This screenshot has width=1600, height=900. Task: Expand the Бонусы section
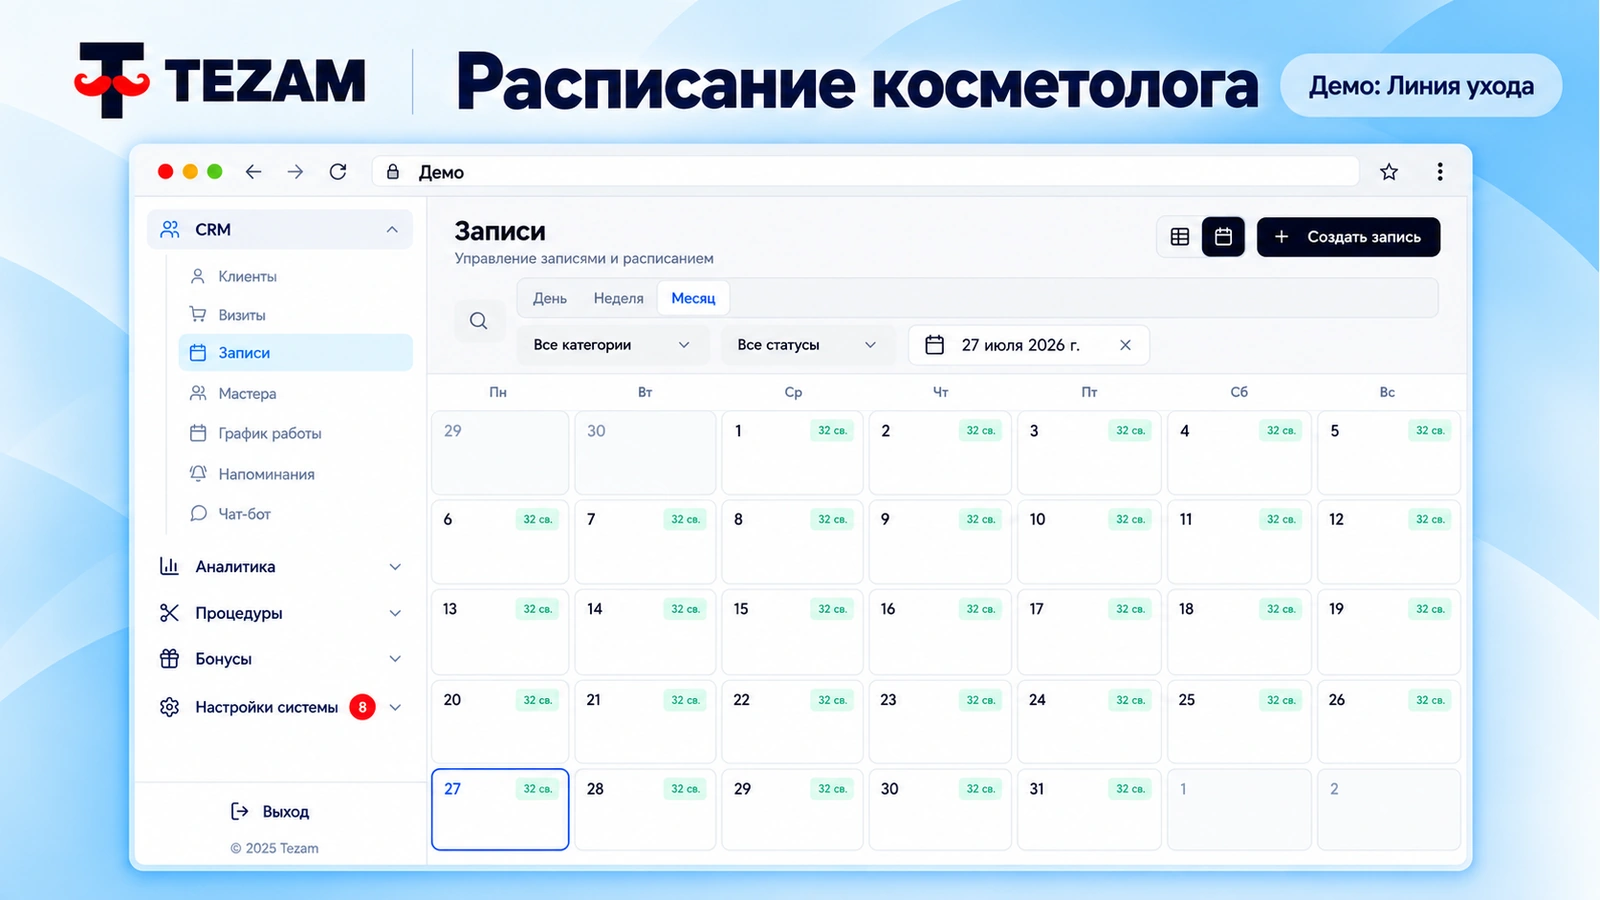click(x=280, y=659)
